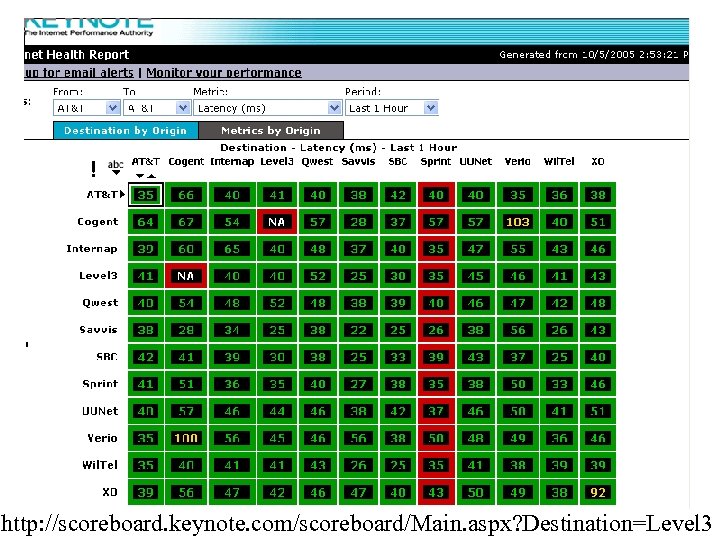This screenshot has height=540, width=720.
Task: Click the red 57 Sprint cell in Cogent row
Action: 436,222
